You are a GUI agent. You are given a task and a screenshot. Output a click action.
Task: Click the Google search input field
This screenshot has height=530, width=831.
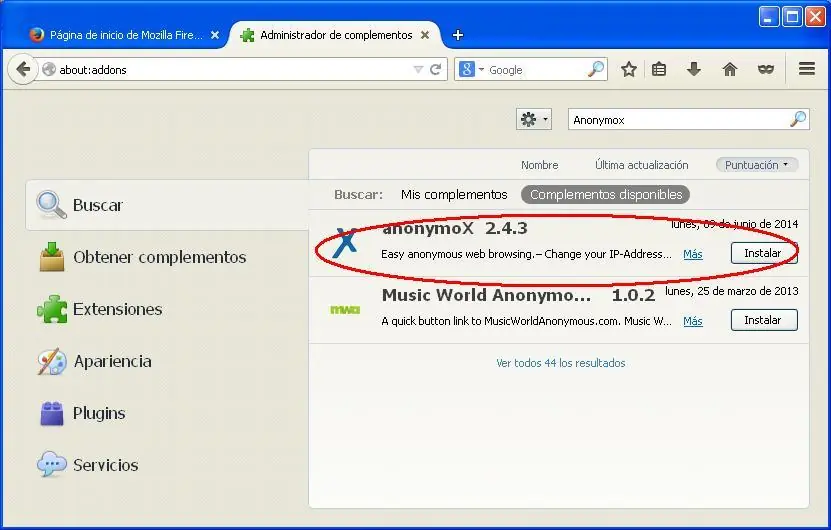tap(535, 69)
